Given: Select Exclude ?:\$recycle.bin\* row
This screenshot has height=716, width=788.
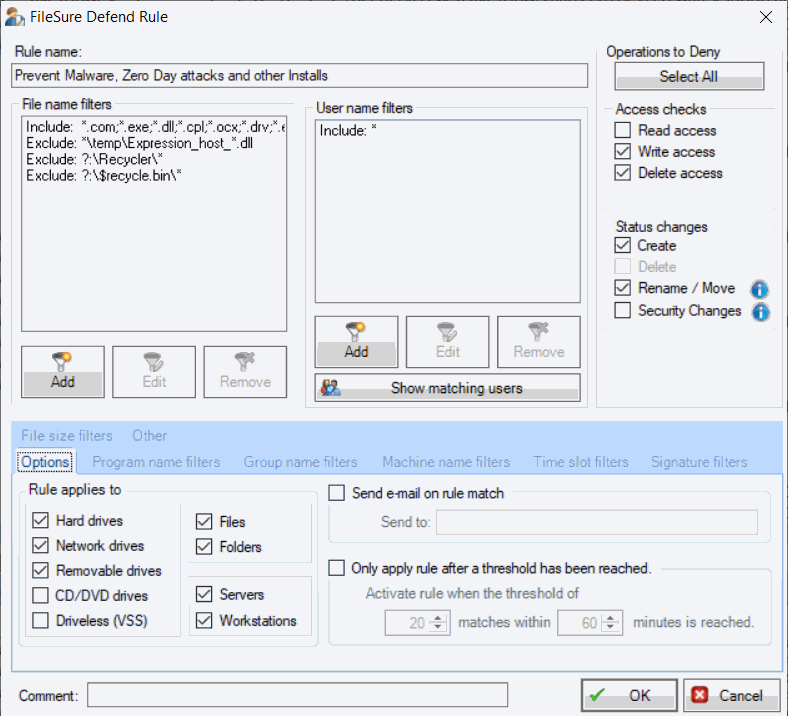Looking at the screenshot, I should click(154, 175).
